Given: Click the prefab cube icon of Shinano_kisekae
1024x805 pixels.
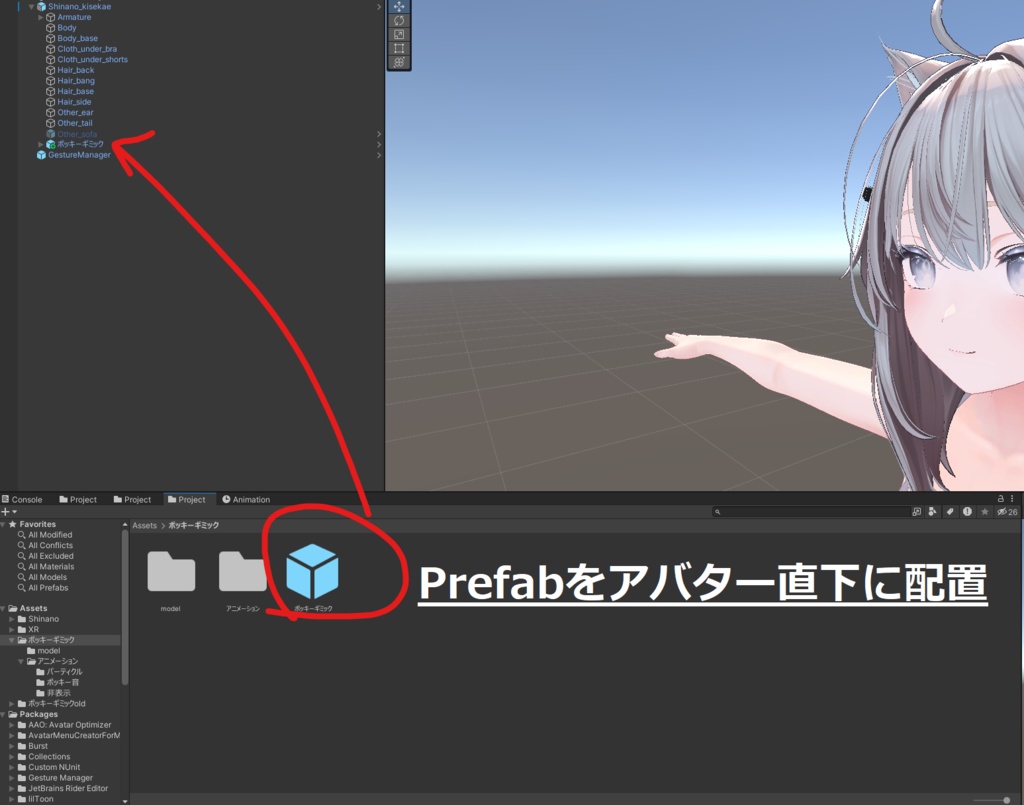Looking at the screenshot, I should (41, 7).
